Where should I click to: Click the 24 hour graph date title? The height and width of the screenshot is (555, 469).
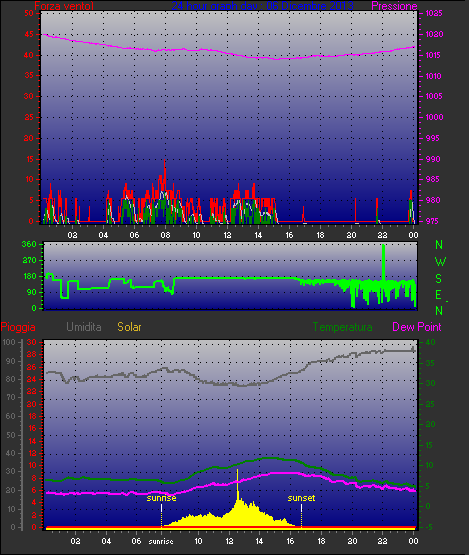tap(263, 6)
